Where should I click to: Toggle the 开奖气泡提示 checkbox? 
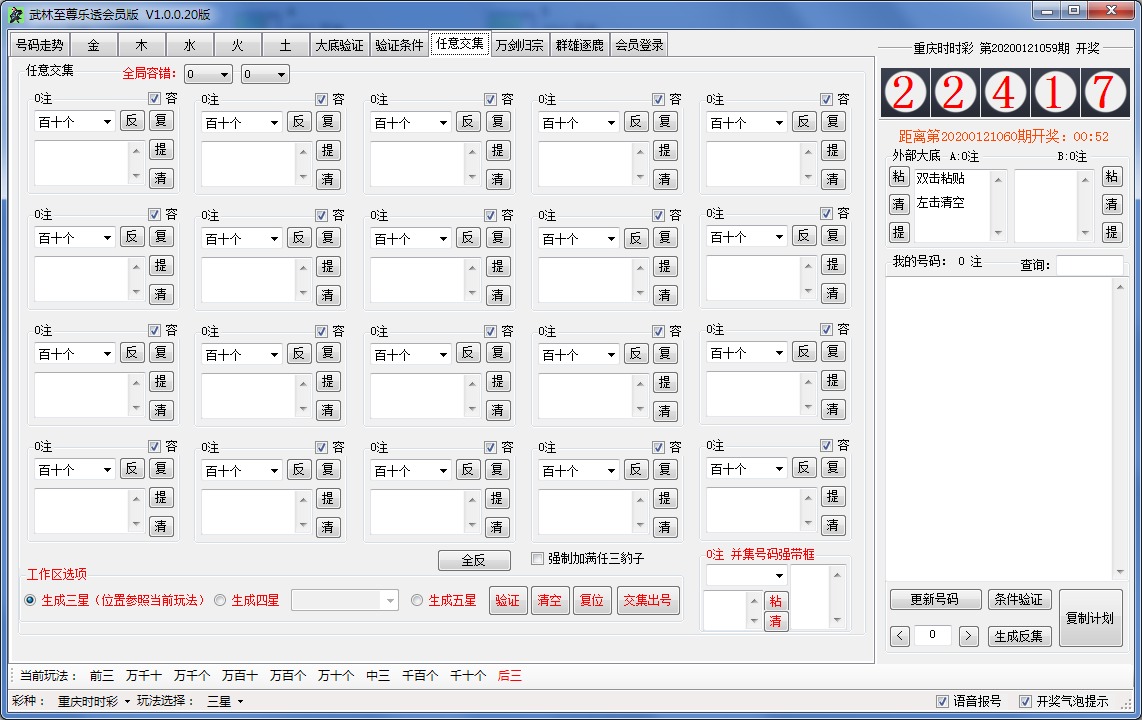point(1027,702)
